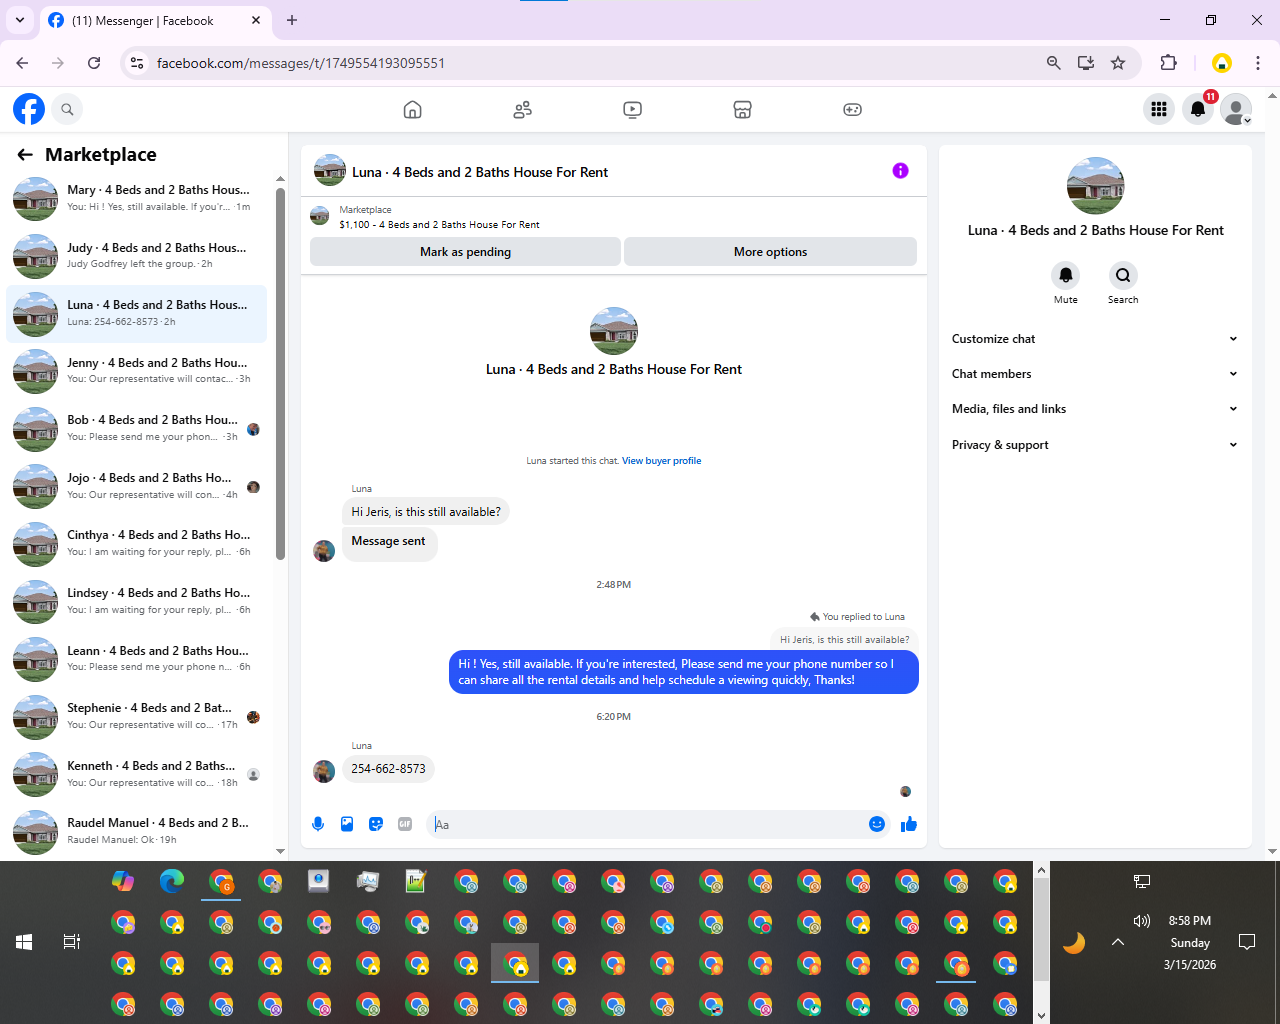Expand the Customize chat section

coord(1095,339)
